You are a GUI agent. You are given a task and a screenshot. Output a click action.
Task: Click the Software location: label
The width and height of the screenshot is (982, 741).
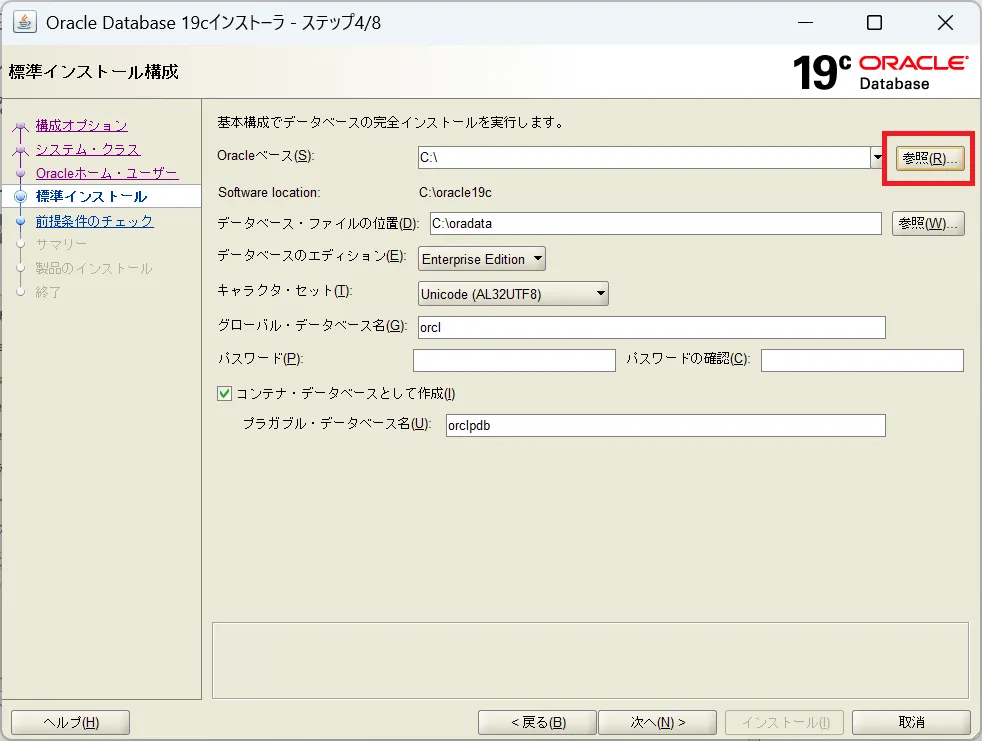coord(269,192)
